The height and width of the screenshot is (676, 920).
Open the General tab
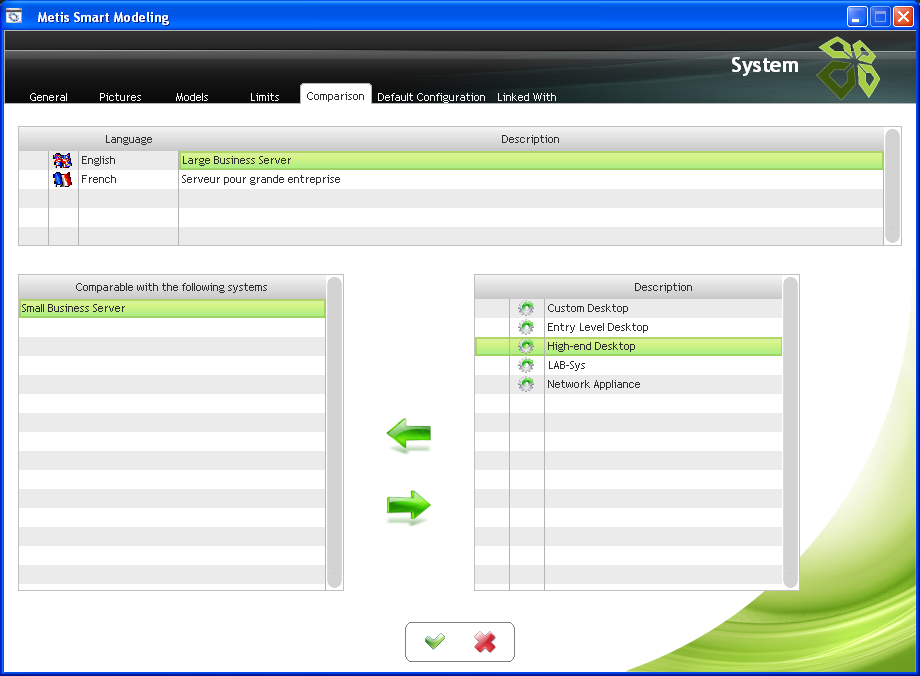pos(49,97)
